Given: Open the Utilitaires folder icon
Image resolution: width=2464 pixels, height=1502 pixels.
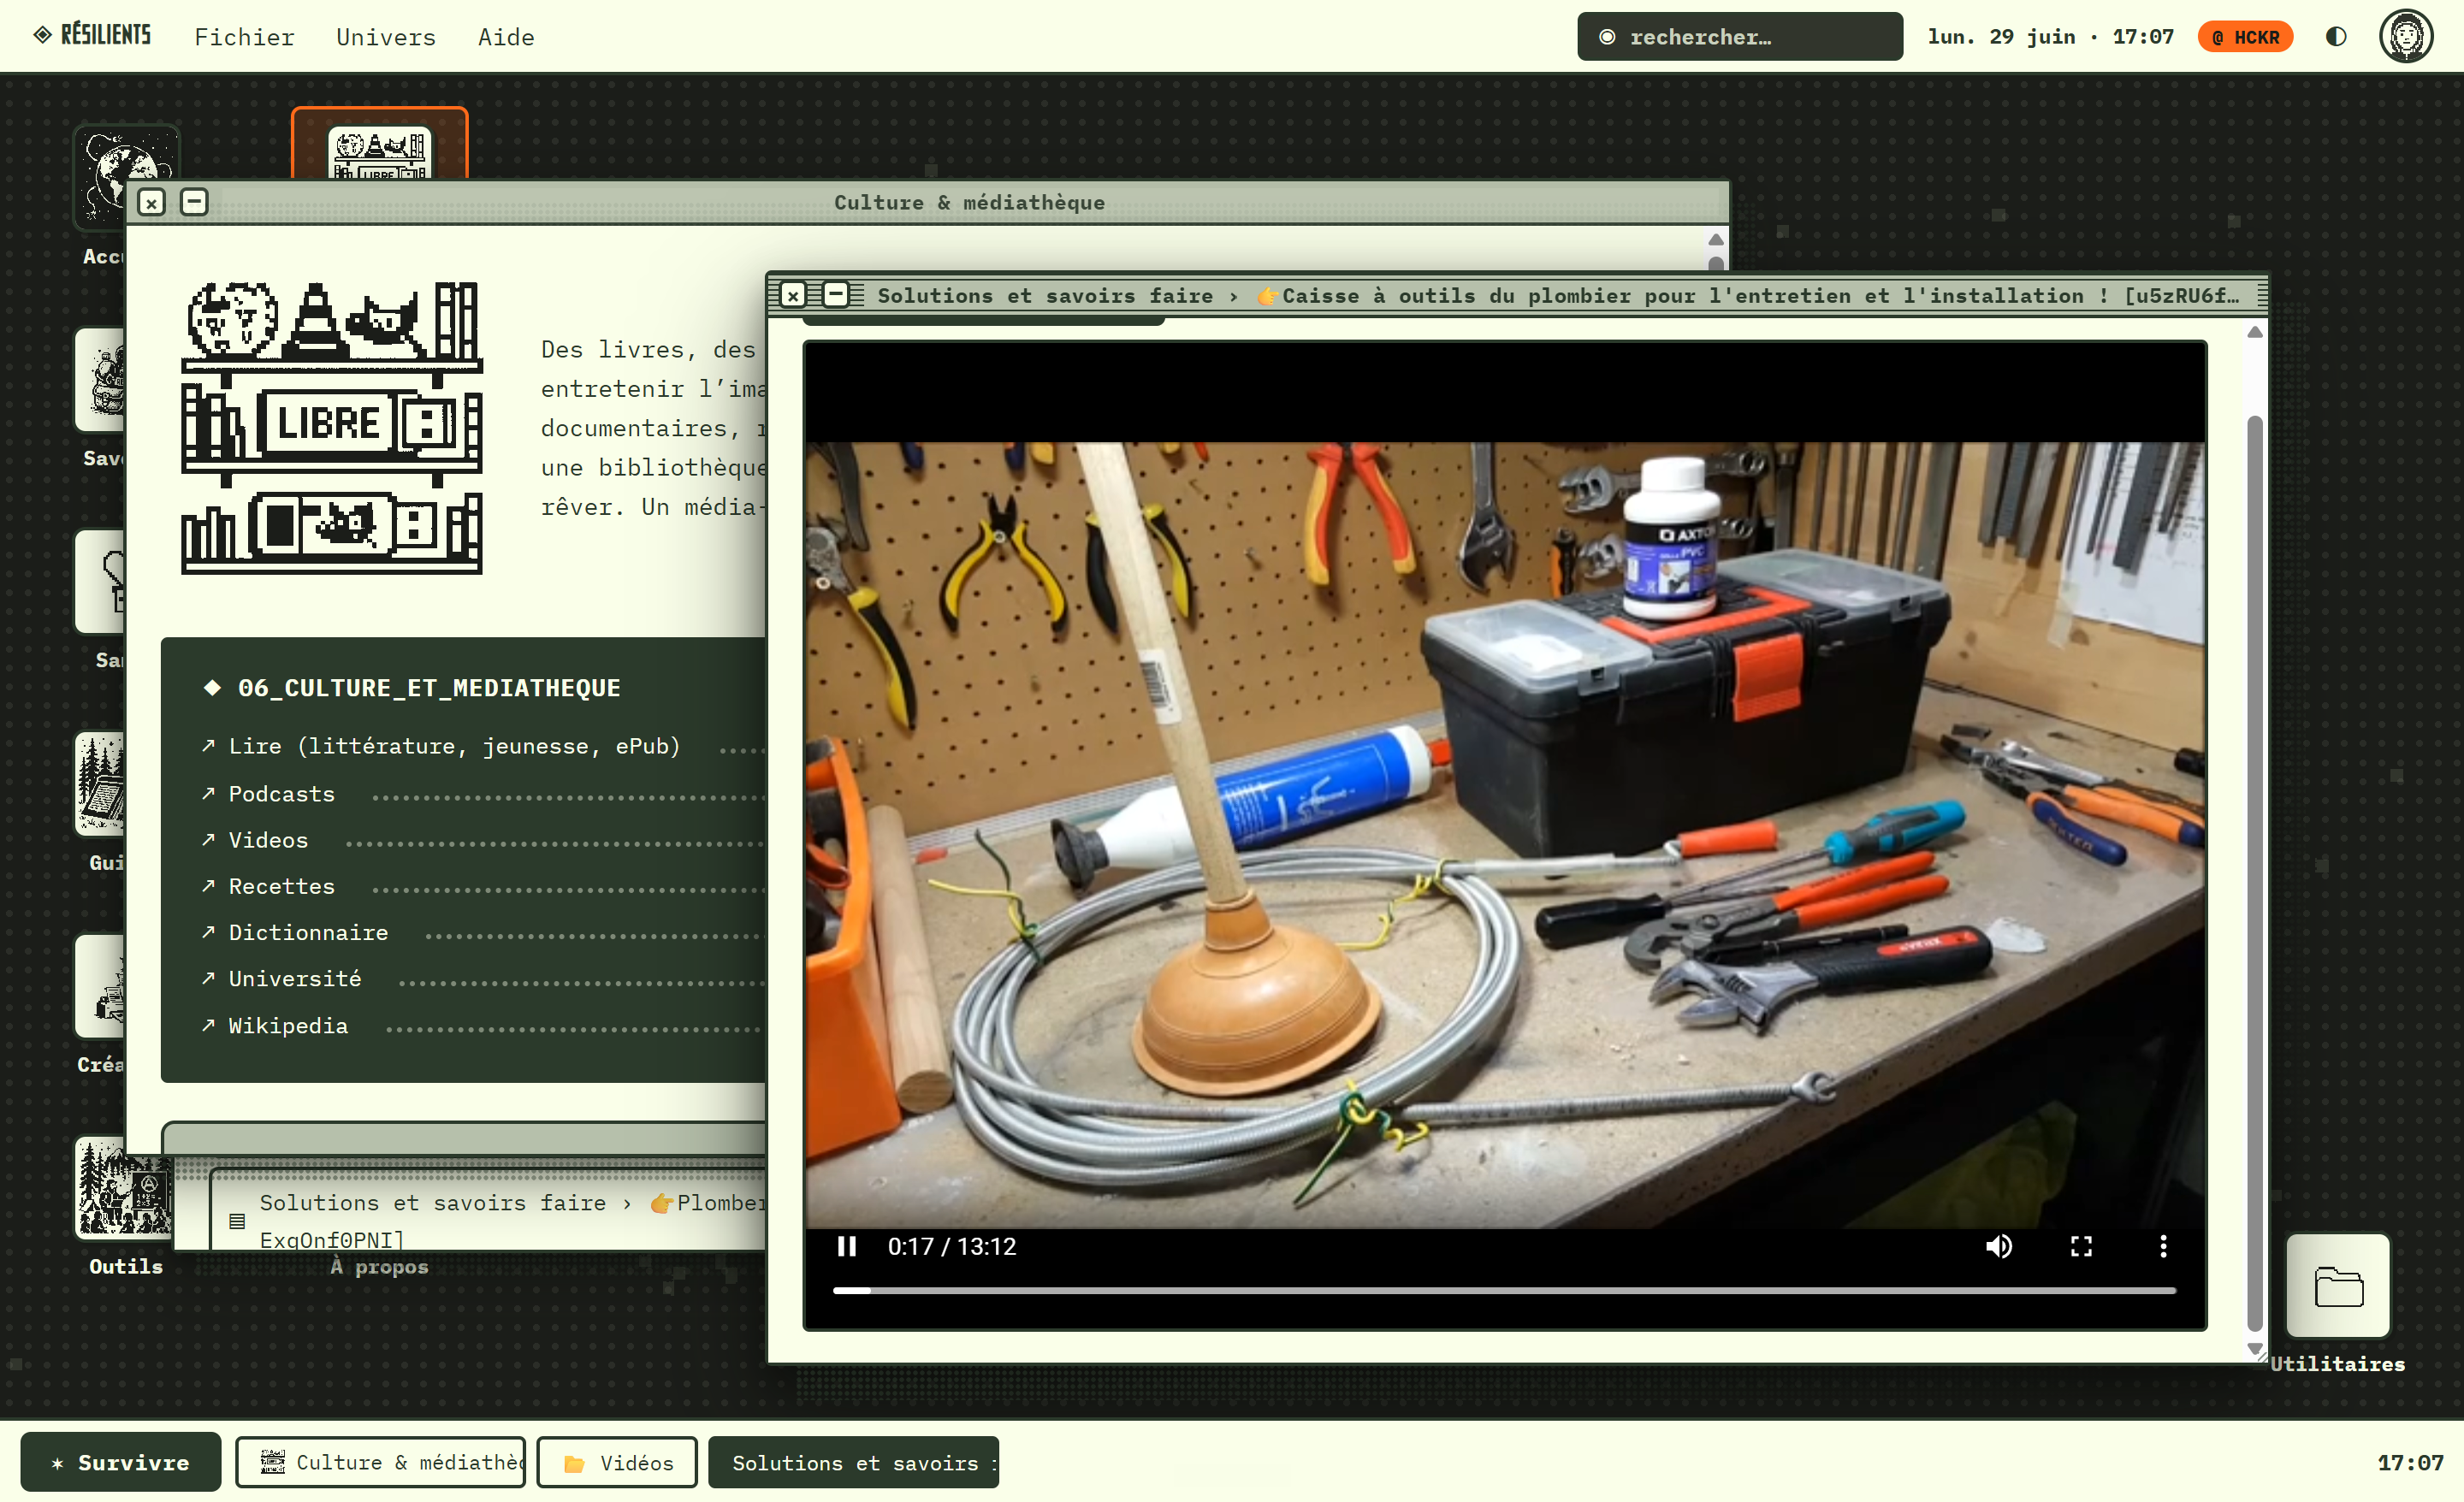Looking at the screenshot, I should click(2338, 1286).
